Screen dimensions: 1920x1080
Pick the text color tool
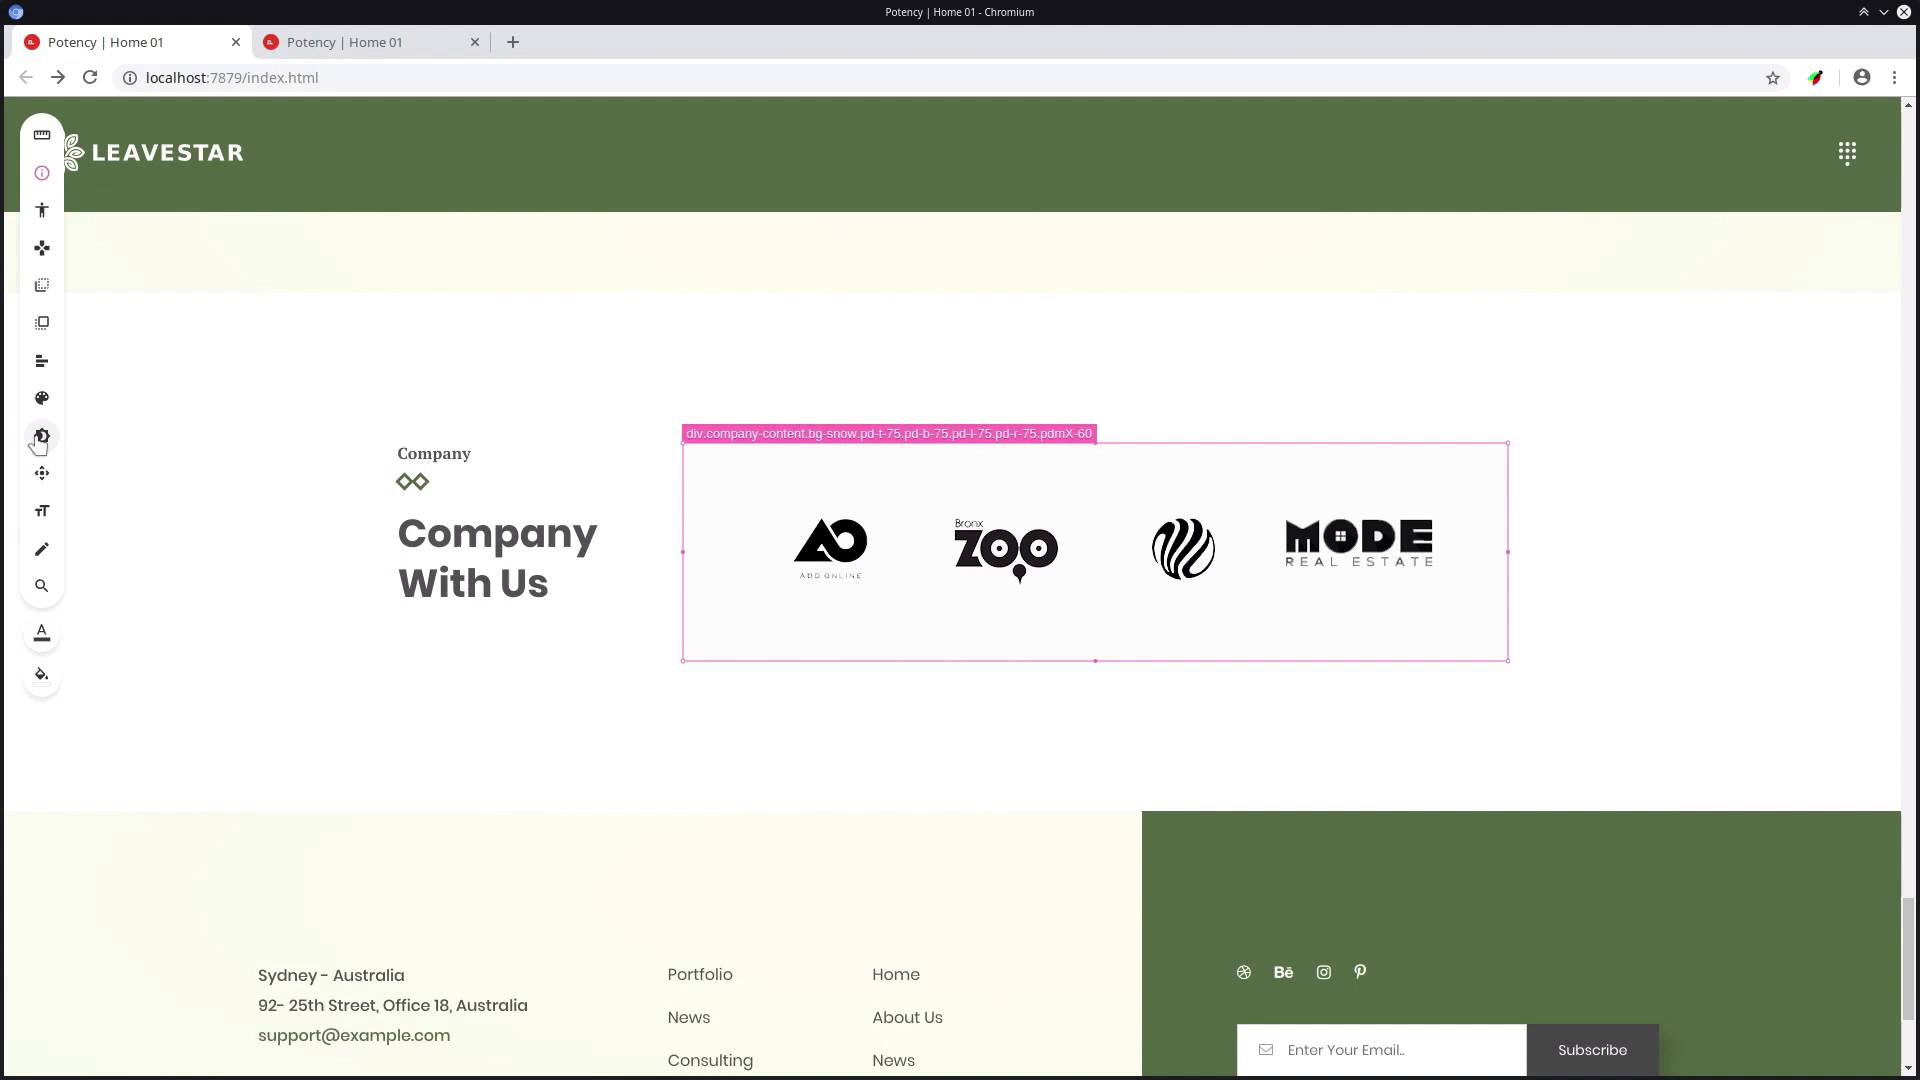(x=42, y=633)
